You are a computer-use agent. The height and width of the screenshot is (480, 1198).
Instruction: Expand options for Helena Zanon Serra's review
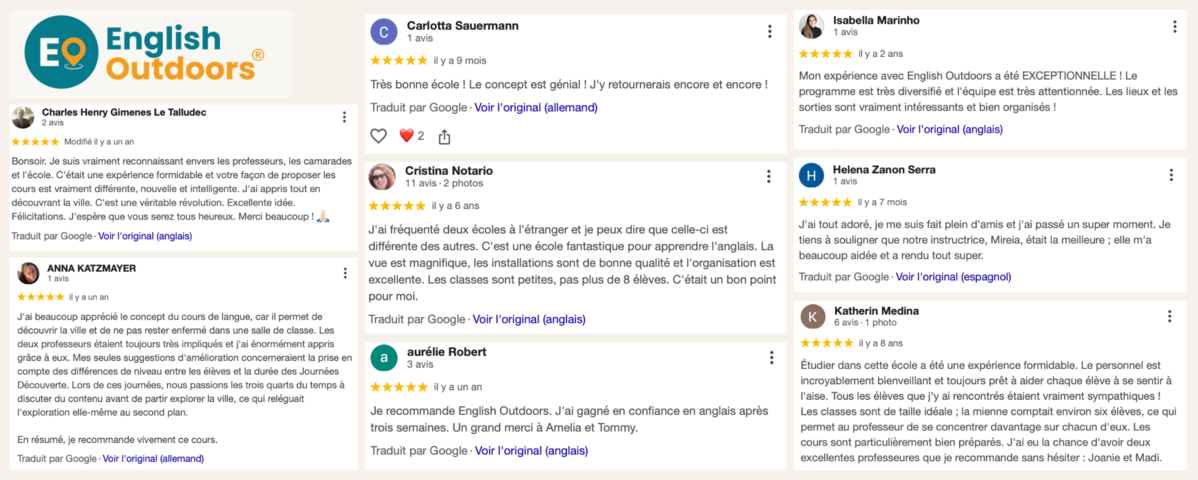point(1171,175)
